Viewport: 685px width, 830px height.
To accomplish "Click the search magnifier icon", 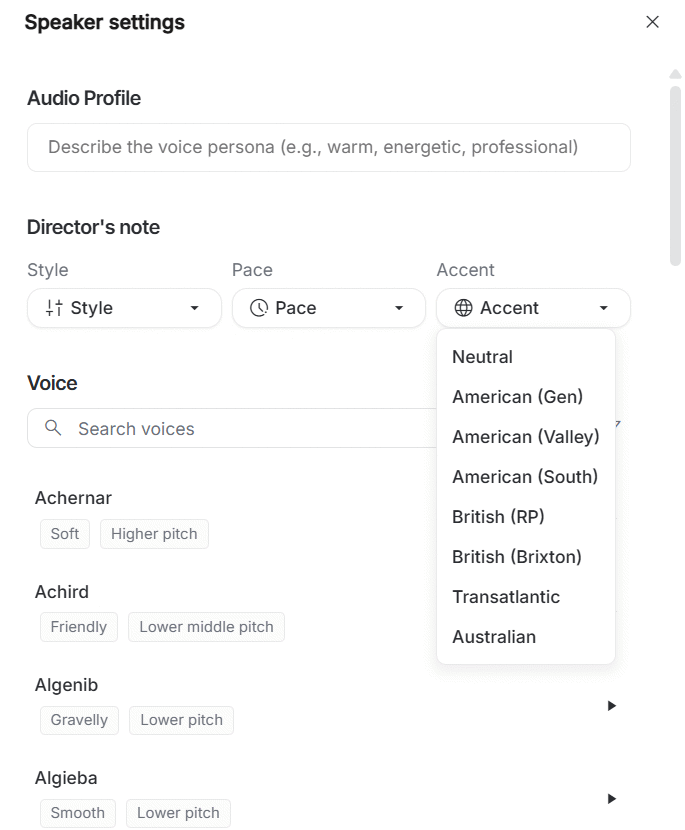I will tap(54, 428).
